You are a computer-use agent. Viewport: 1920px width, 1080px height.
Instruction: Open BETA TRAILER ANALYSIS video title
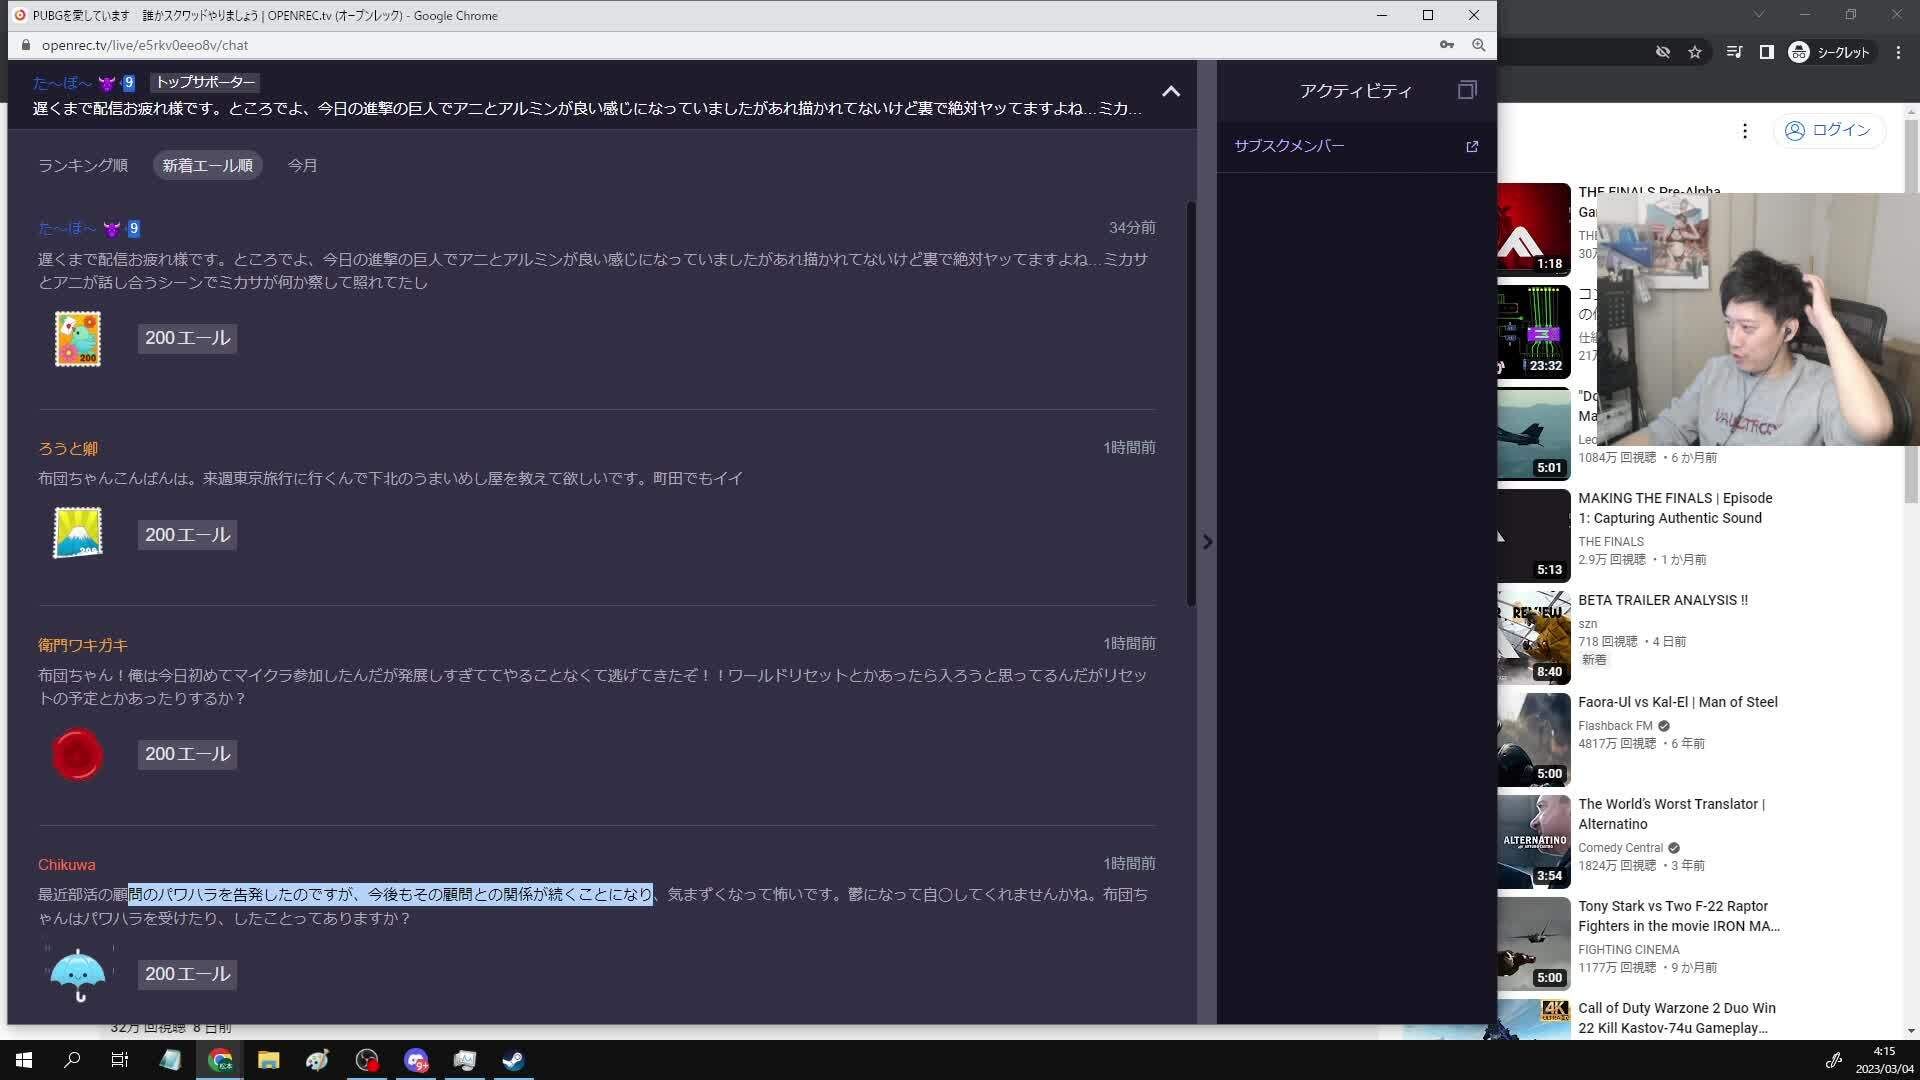(1663, 600)
